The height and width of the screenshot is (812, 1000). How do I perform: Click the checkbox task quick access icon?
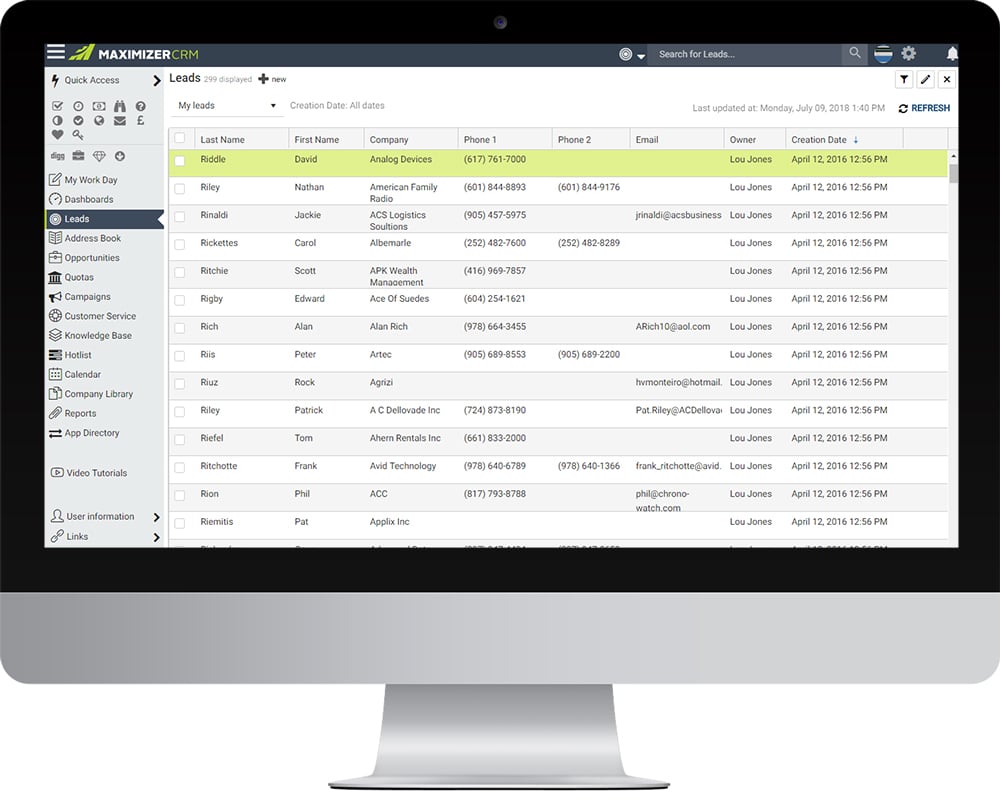click(x=57, y=106)
